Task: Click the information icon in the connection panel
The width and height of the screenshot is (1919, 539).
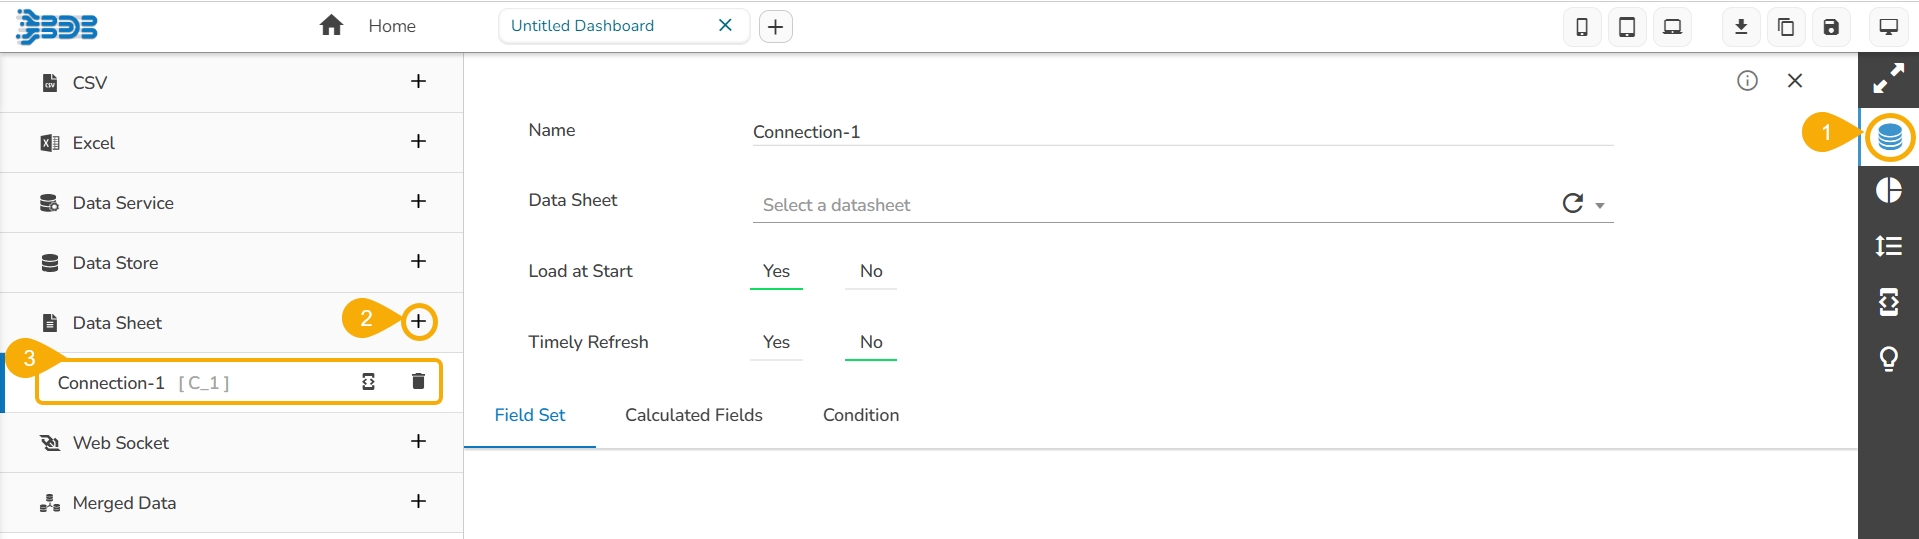Action: coord(1747,81)
